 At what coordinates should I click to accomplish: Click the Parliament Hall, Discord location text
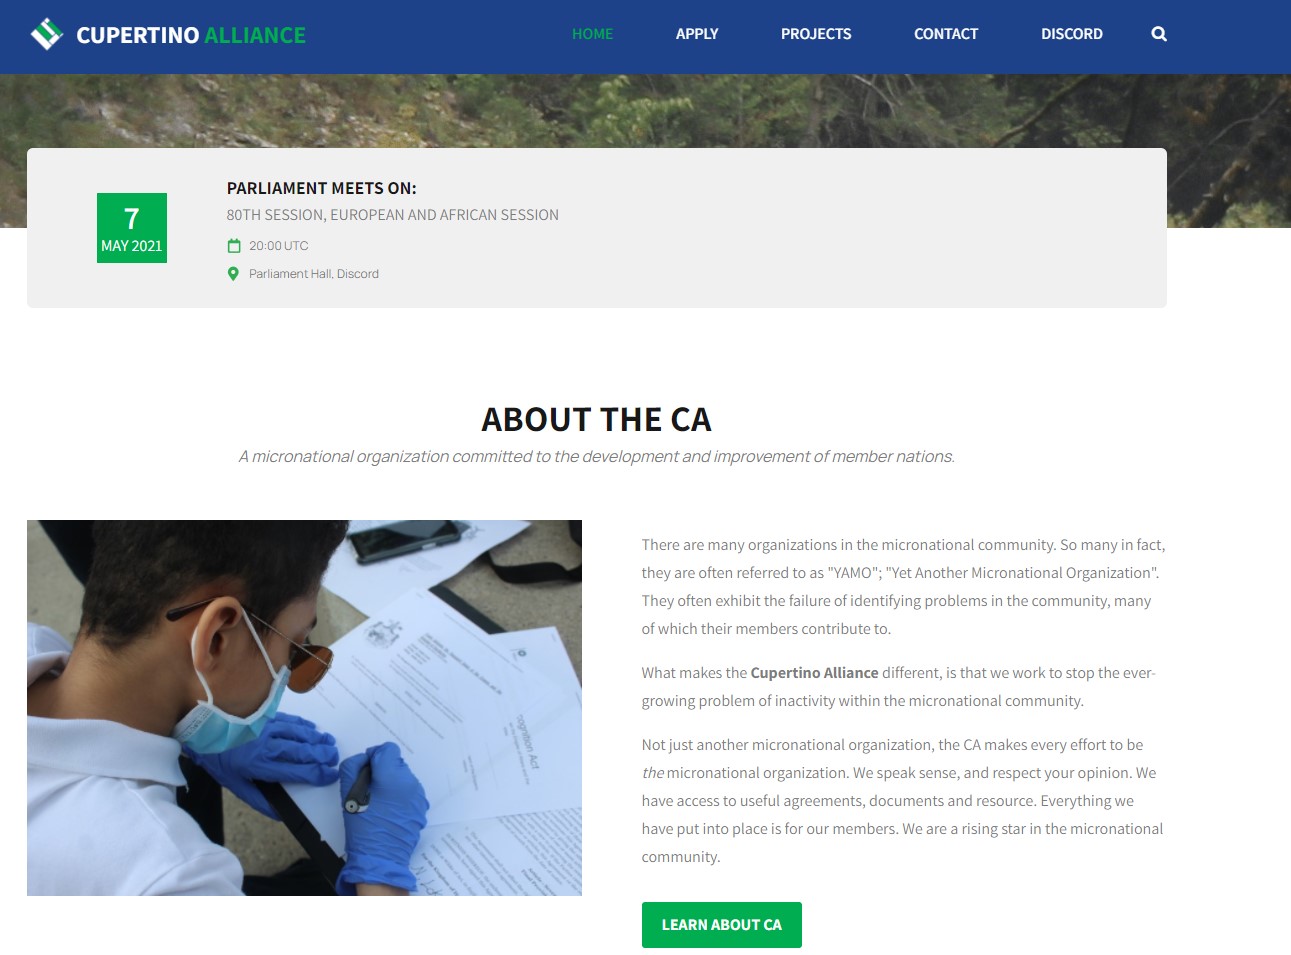click(x=314, y=274)
